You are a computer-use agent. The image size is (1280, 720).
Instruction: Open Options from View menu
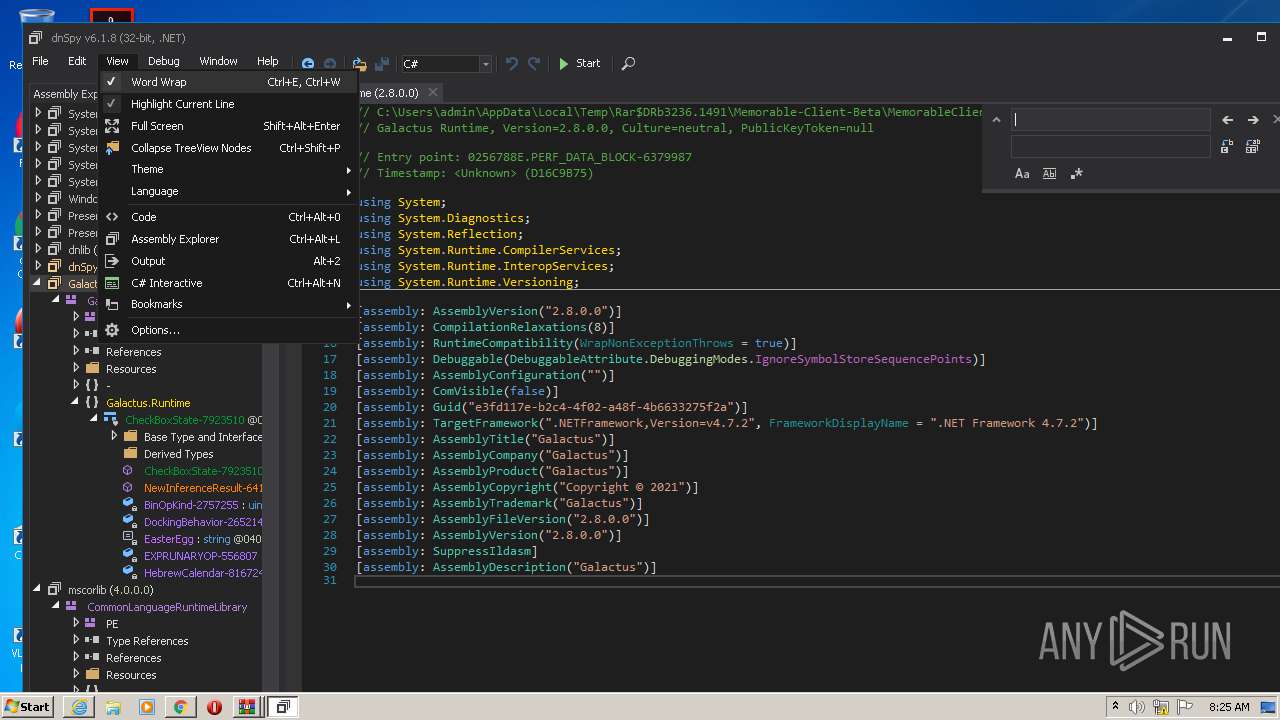[228, 330]
